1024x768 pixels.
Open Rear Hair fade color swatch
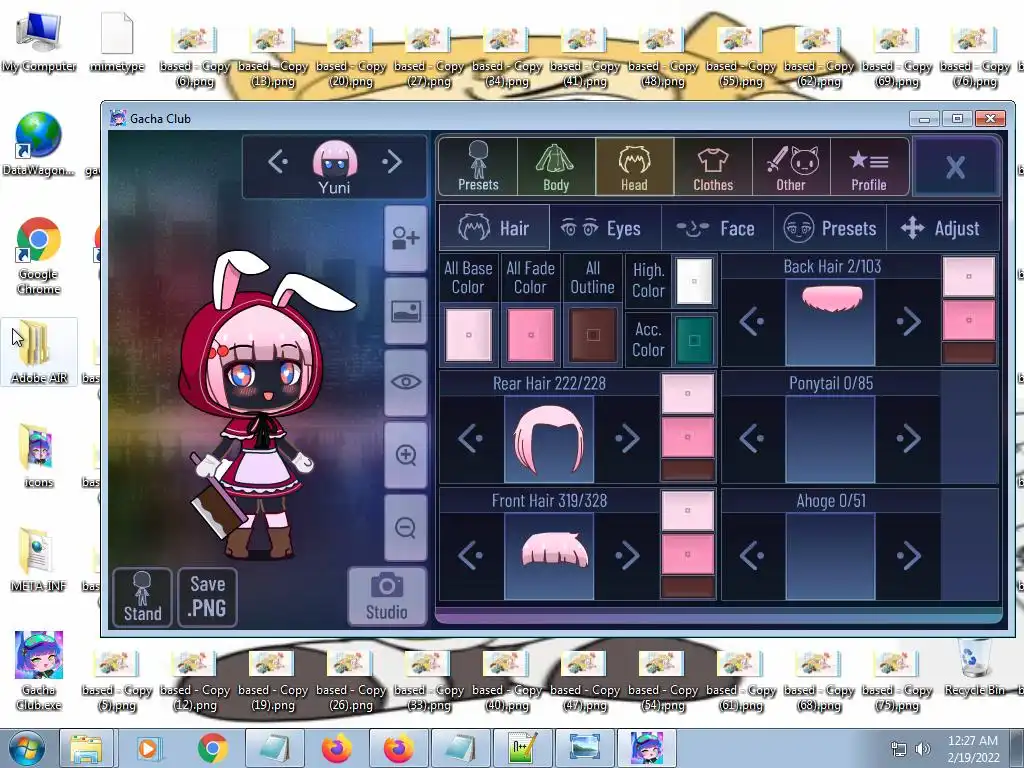point(688,437)
